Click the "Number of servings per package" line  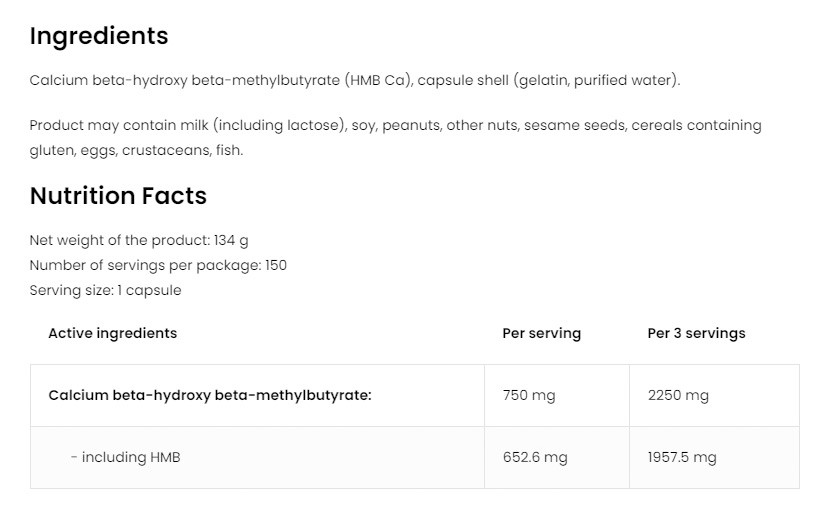(x=158, y=265)
